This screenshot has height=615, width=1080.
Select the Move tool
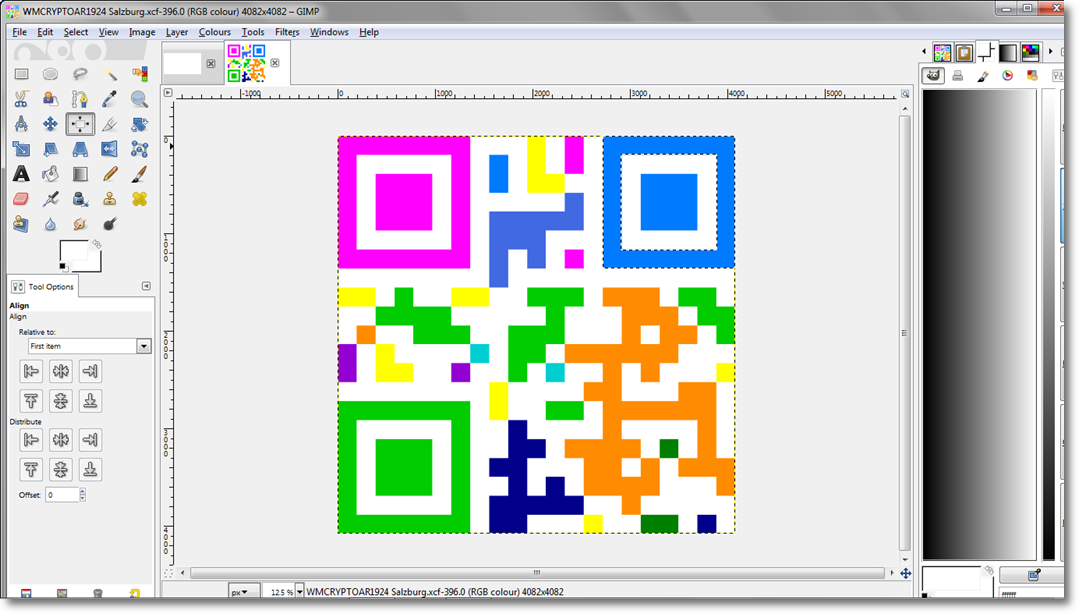[50, 124]
